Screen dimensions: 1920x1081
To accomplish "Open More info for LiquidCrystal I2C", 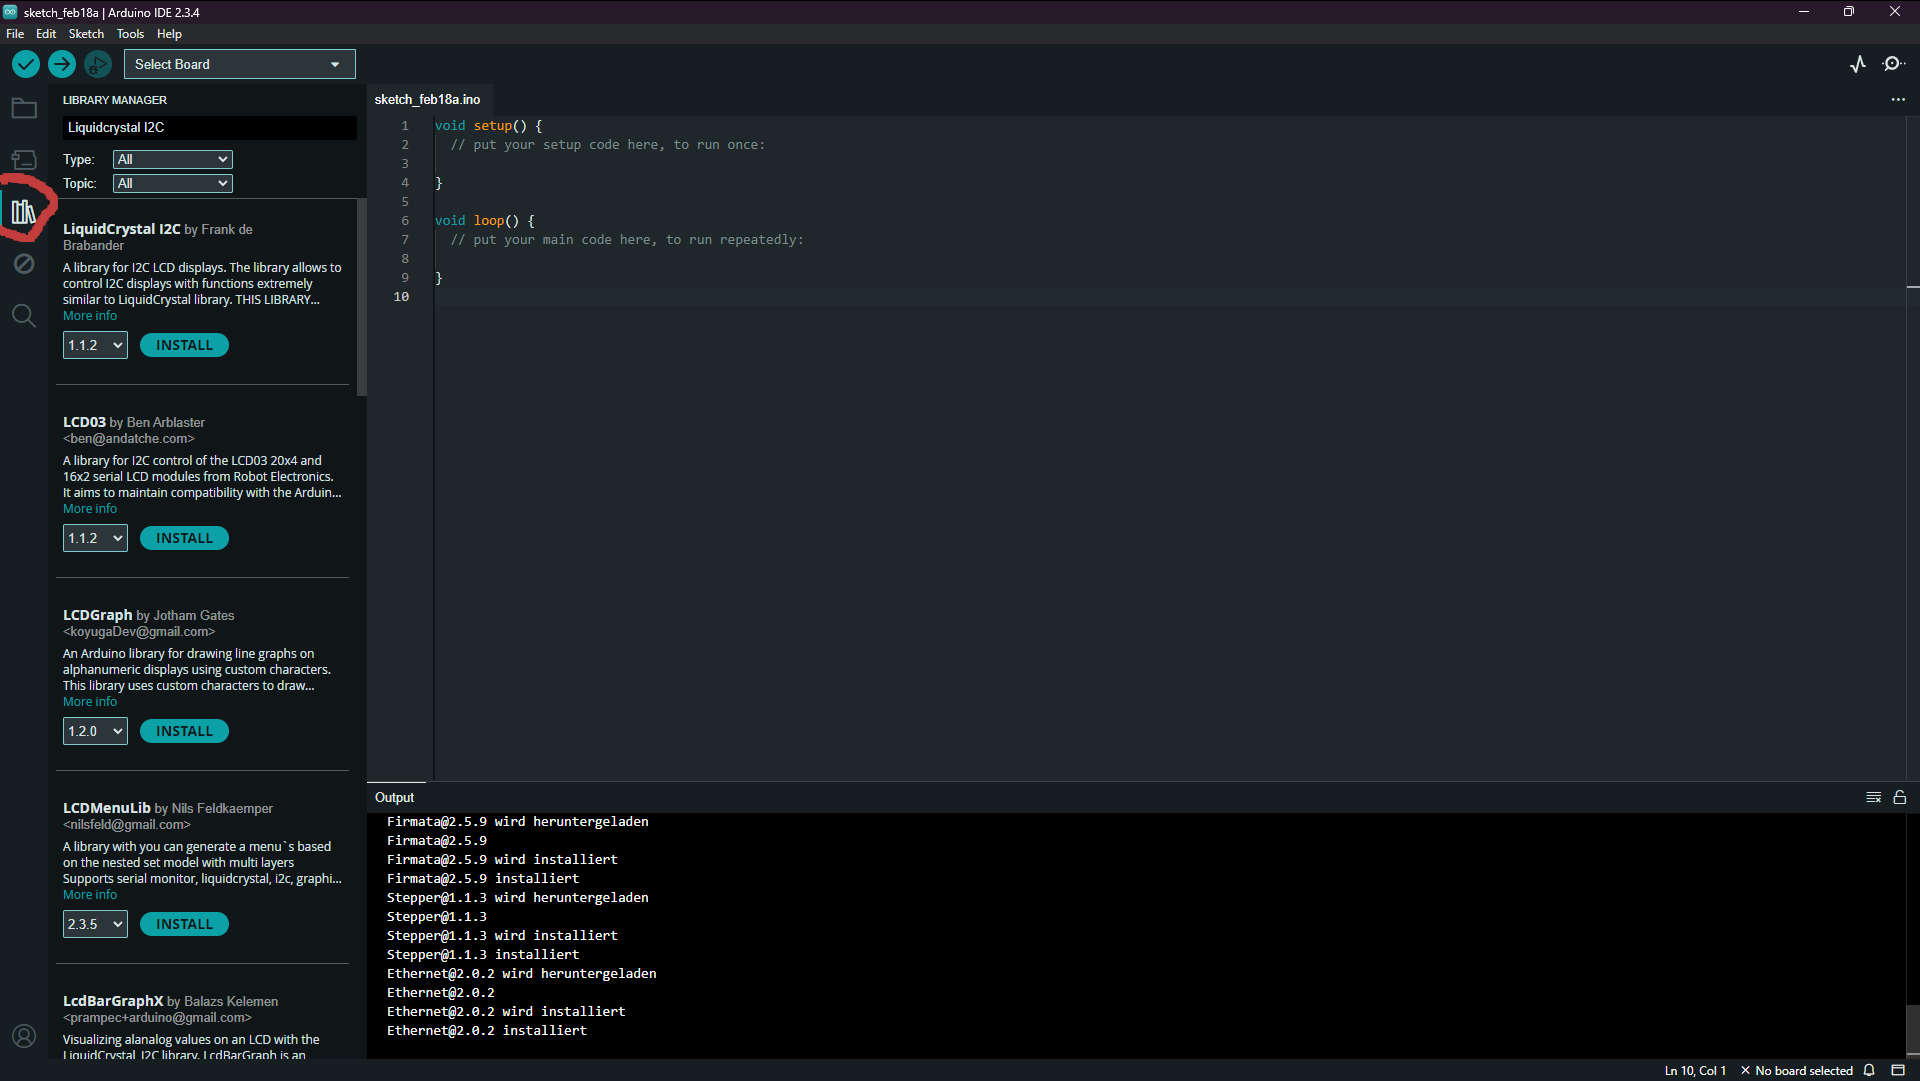I will click(x=90, y=316).
